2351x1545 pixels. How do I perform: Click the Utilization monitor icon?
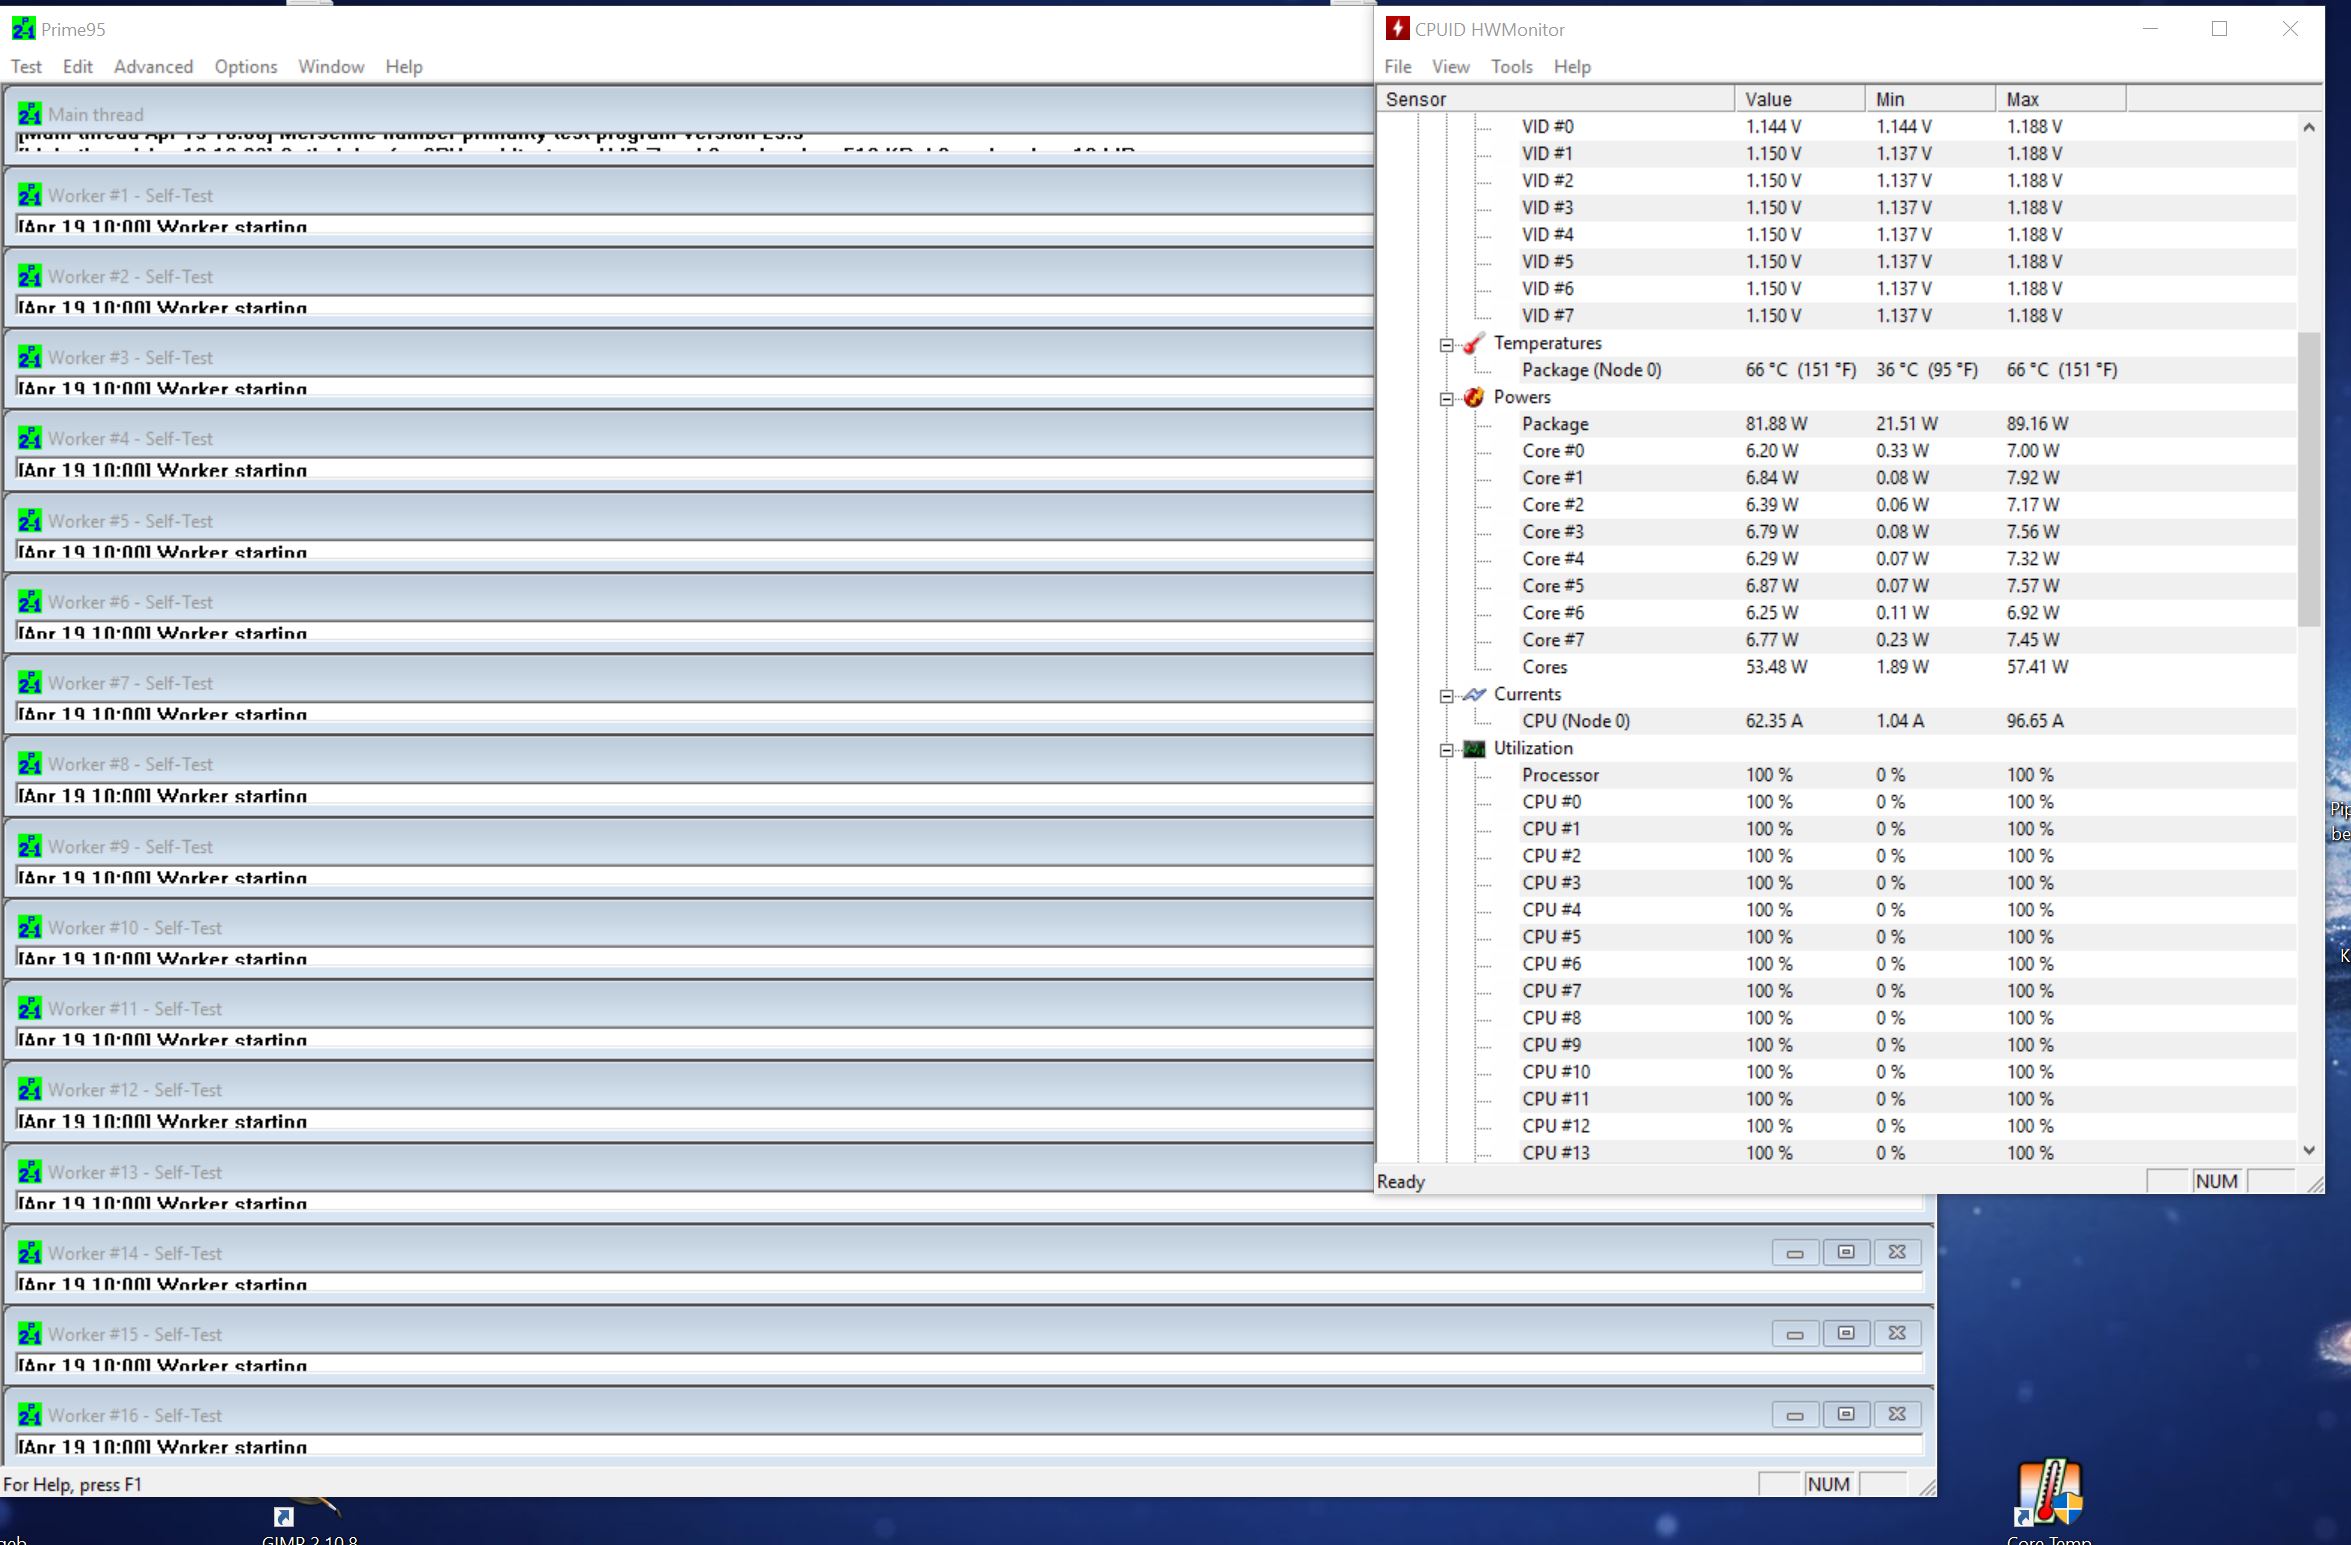(1473, 748)
